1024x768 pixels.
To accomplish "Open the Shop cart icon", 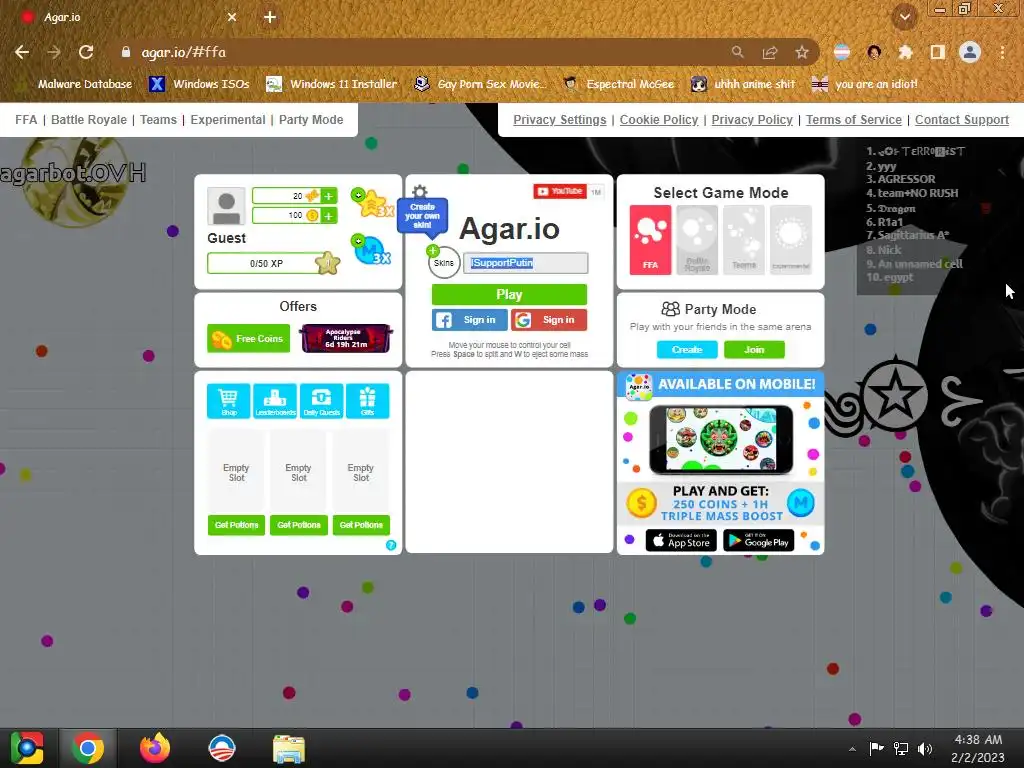I will point(229,400).
